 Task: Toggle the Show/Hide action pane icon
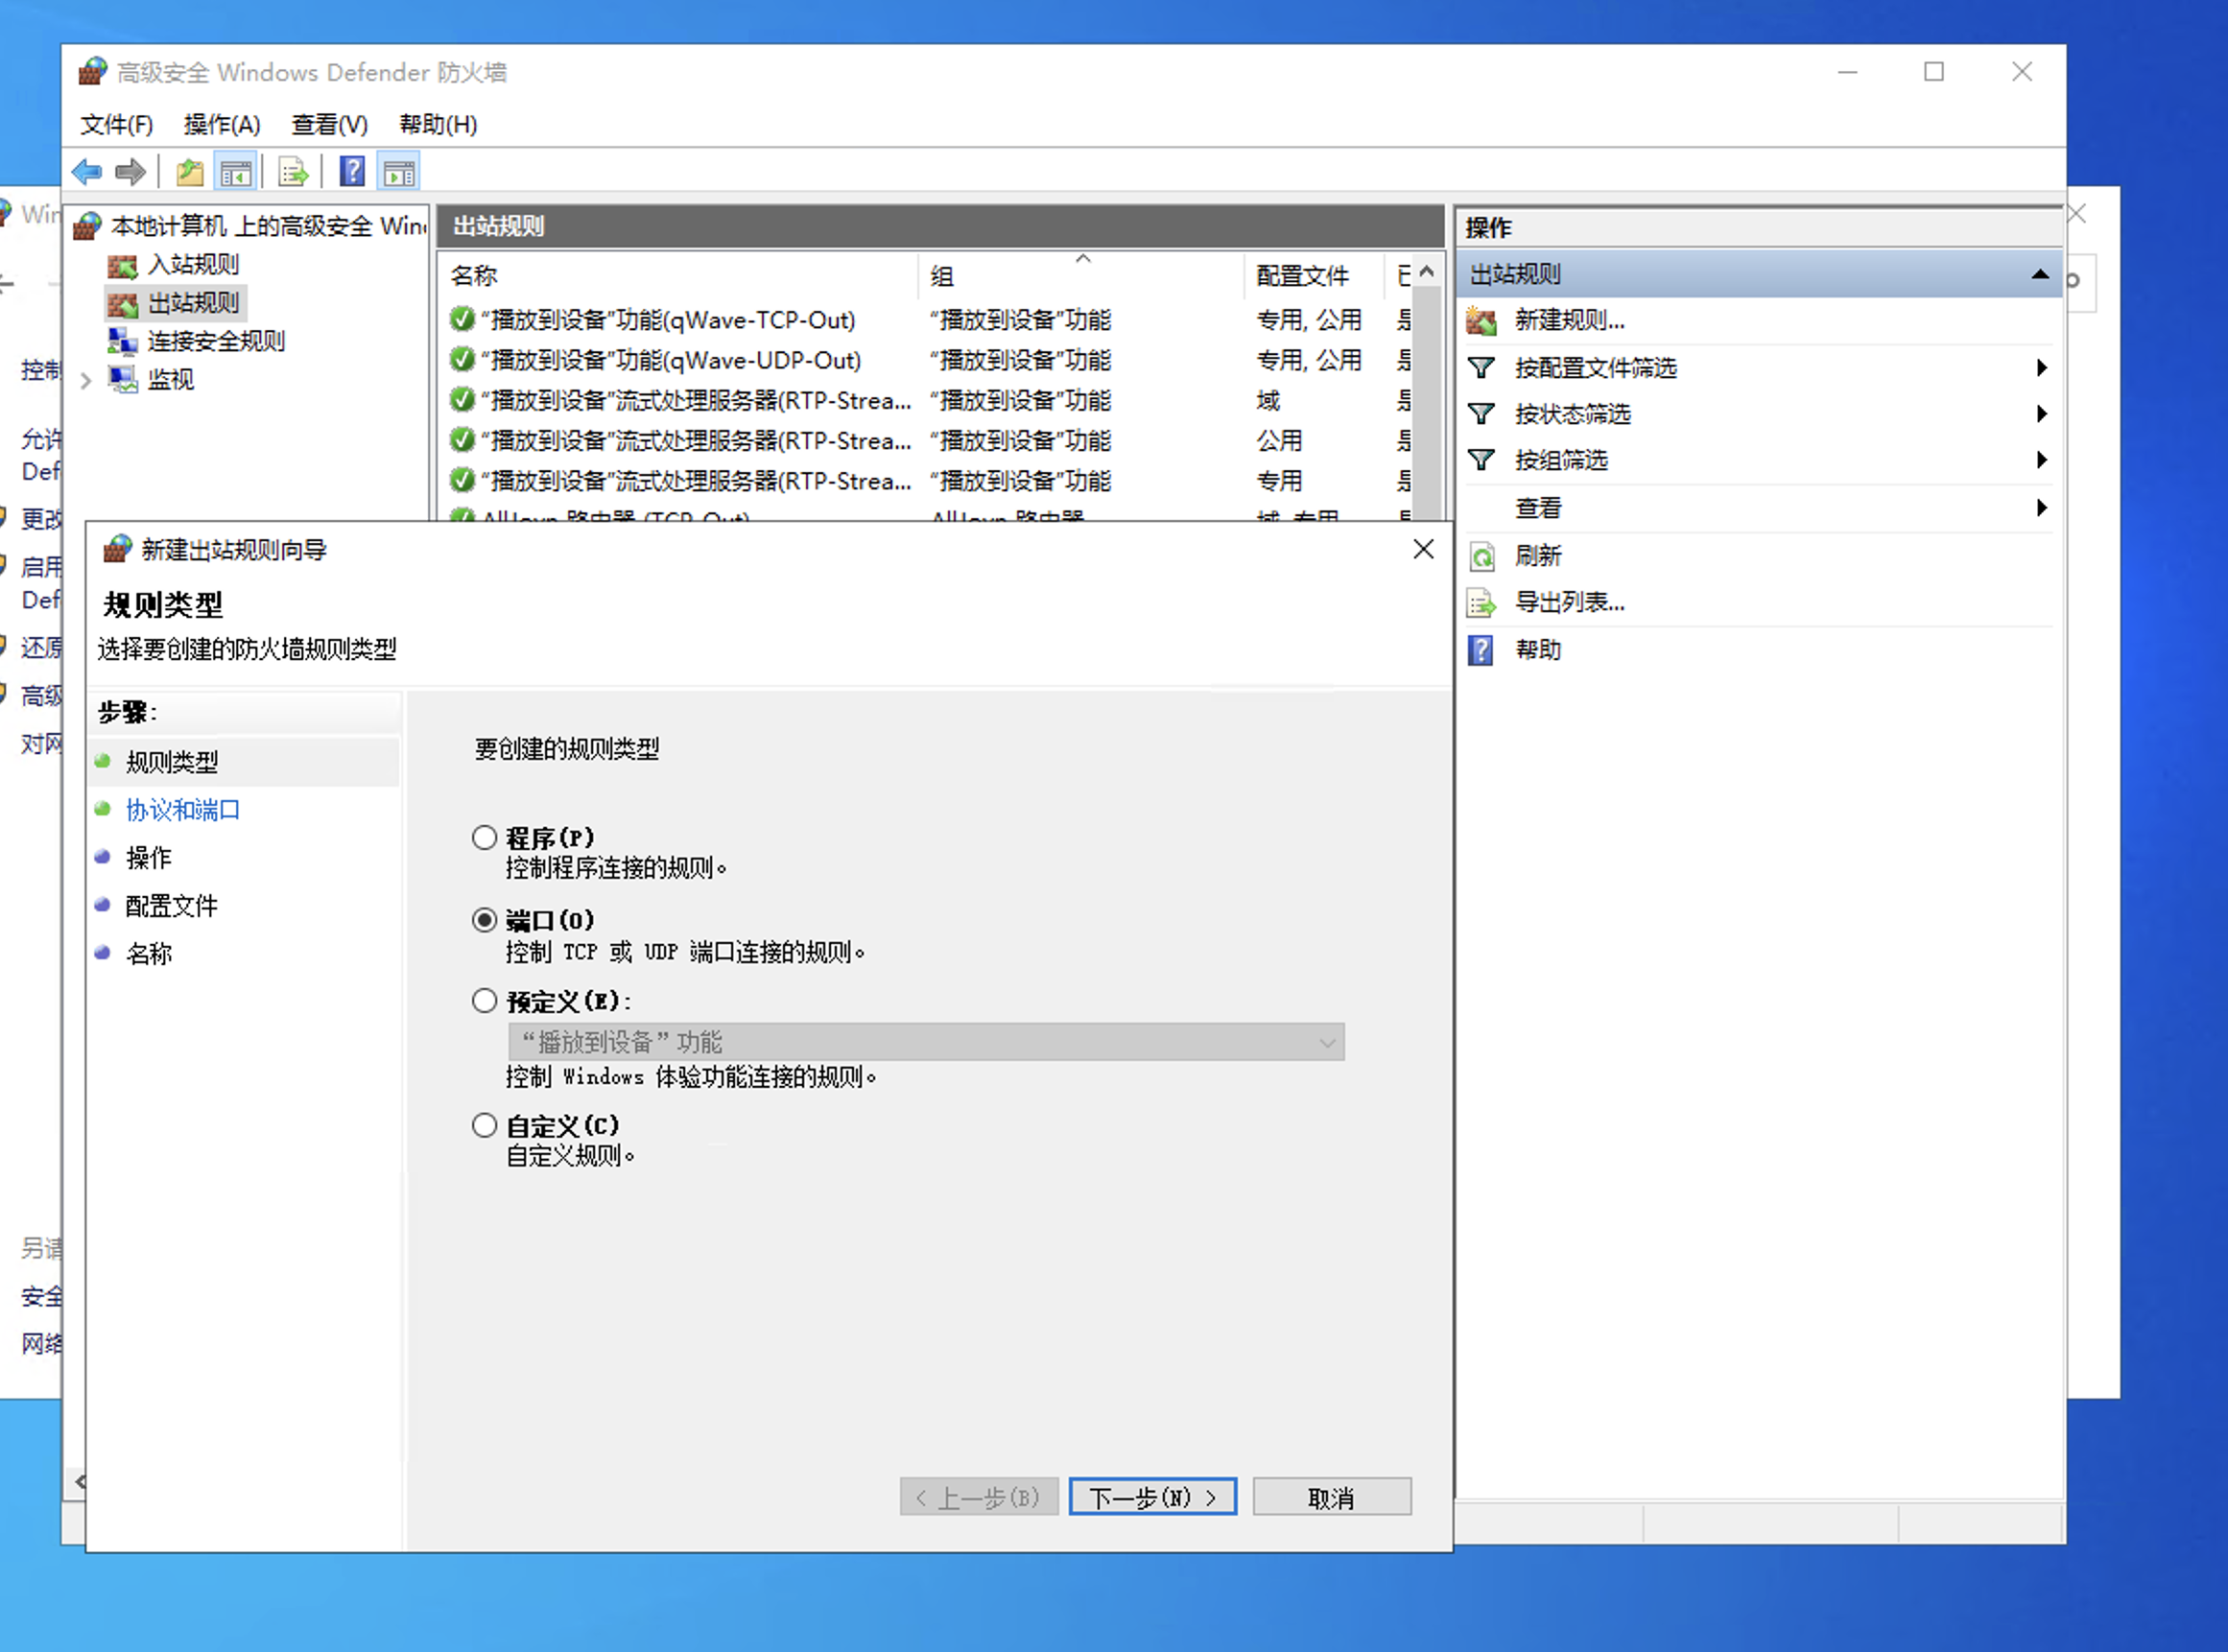(399, 172)
